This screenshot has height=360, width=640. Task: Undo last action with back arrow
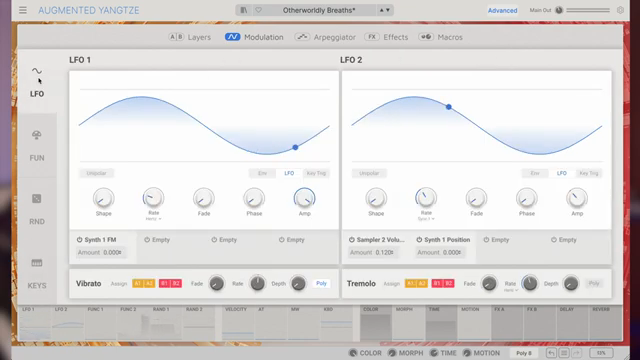[x=551, y=353]
